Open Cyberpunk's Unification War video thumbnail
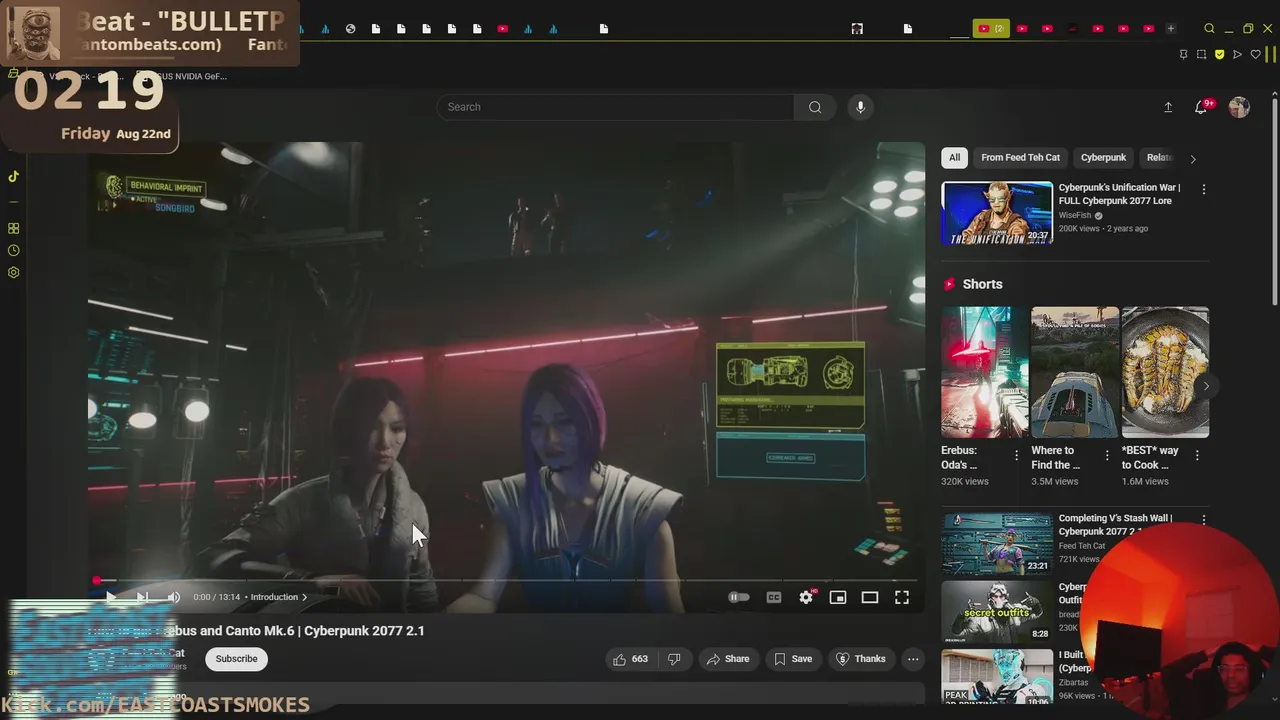This screenshot has height=720, width=1280. tap(997, 213)
